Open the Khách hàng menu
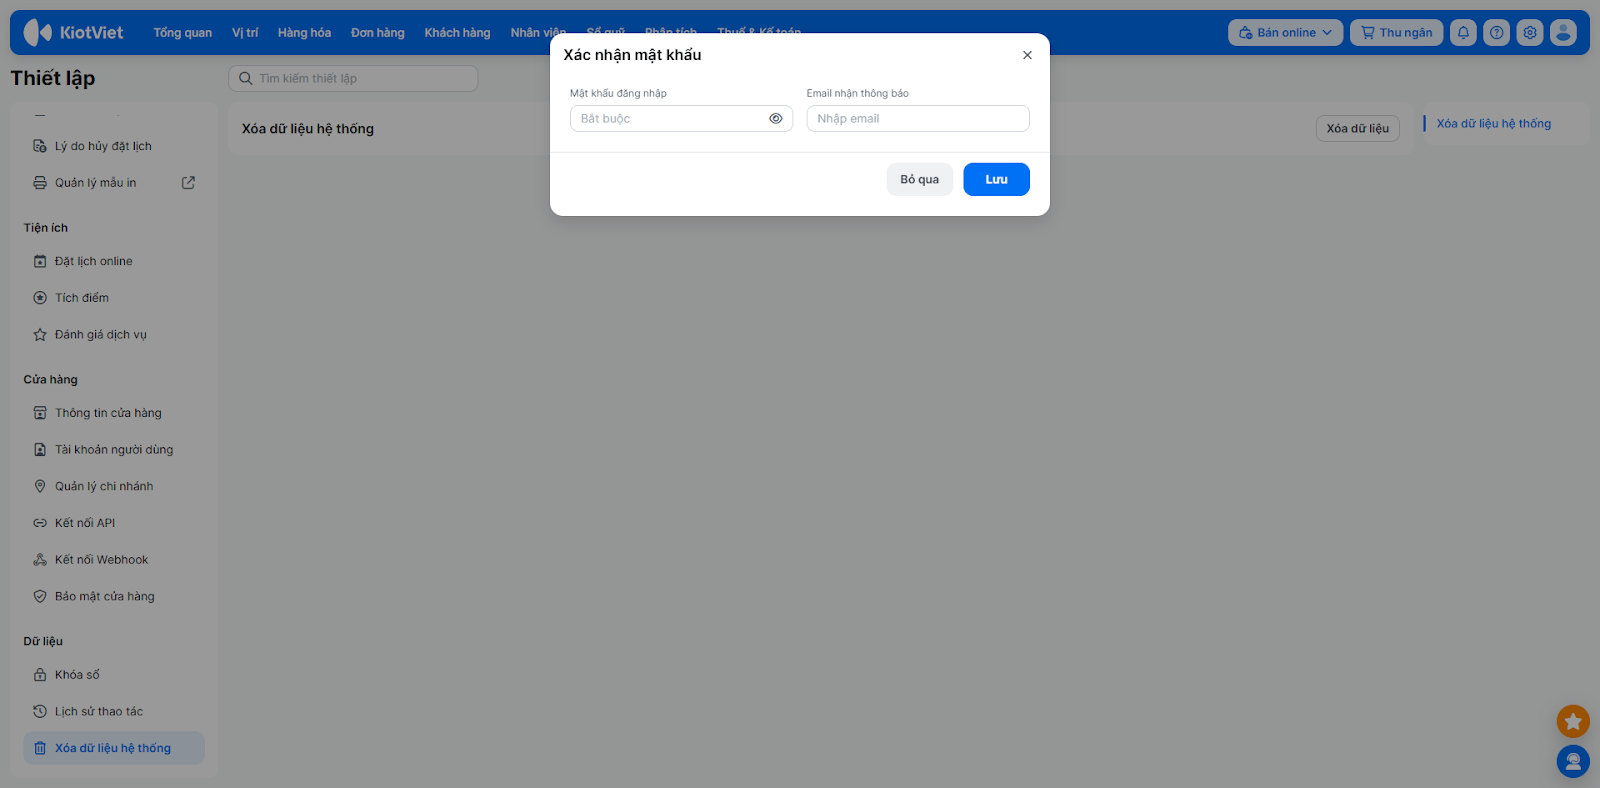This screenshot has height=788, width=1600. point(457,33)
